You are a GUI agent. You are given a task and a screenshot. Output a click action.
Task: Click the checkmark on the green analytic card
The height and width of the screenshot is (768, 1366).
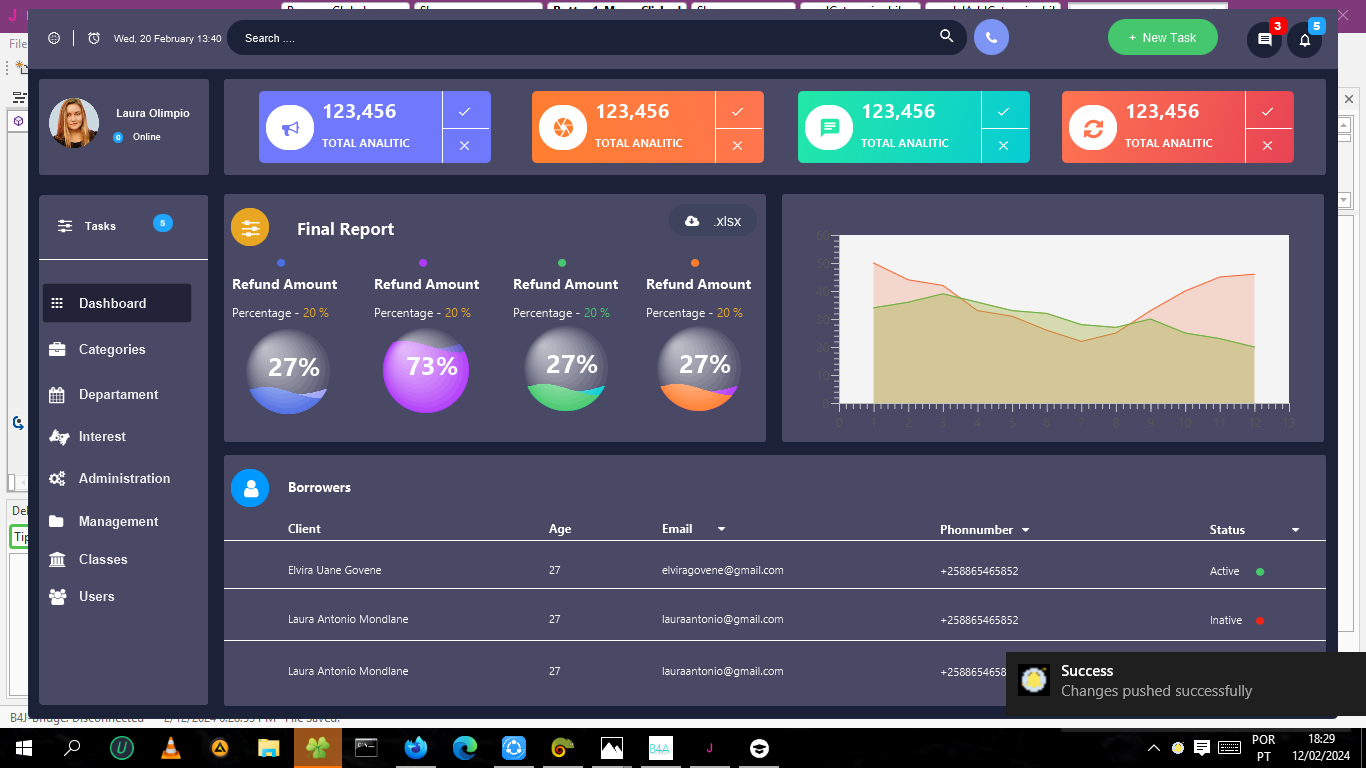pos(1004,111)
